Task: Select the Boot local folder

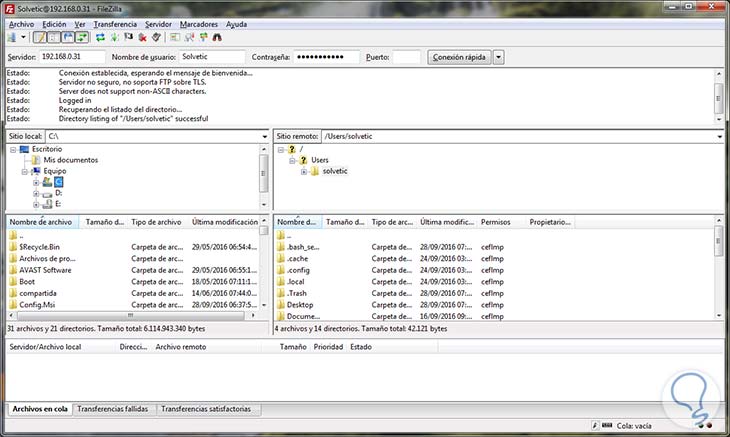Action: tap(27, 282)
